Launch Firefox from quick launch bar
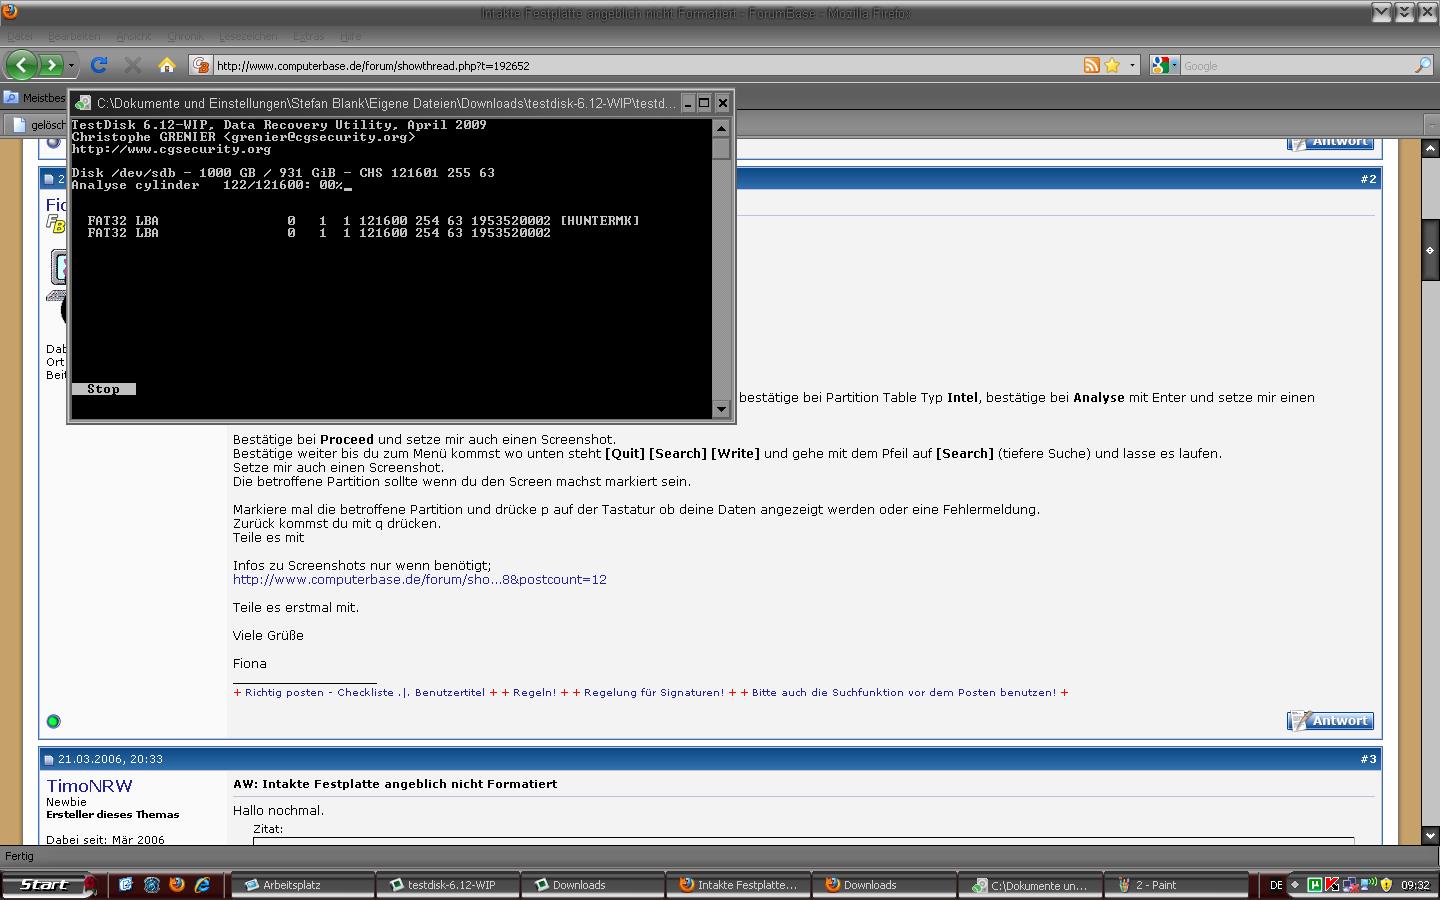The height and width of the screenshot is (900, 1440). [177, 884]
